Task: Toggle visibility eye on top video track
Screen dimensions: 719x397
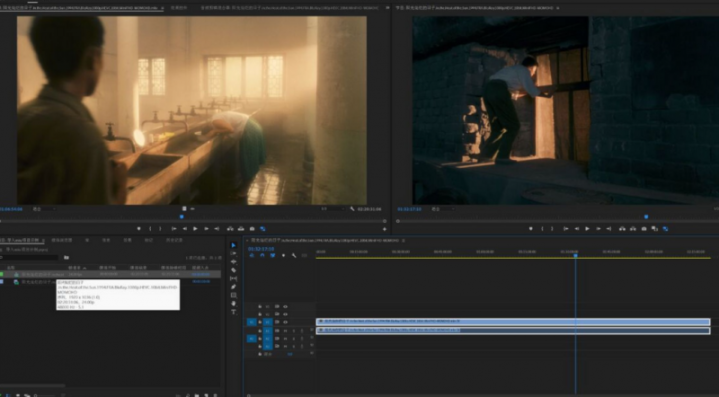Action: point(285,306)
